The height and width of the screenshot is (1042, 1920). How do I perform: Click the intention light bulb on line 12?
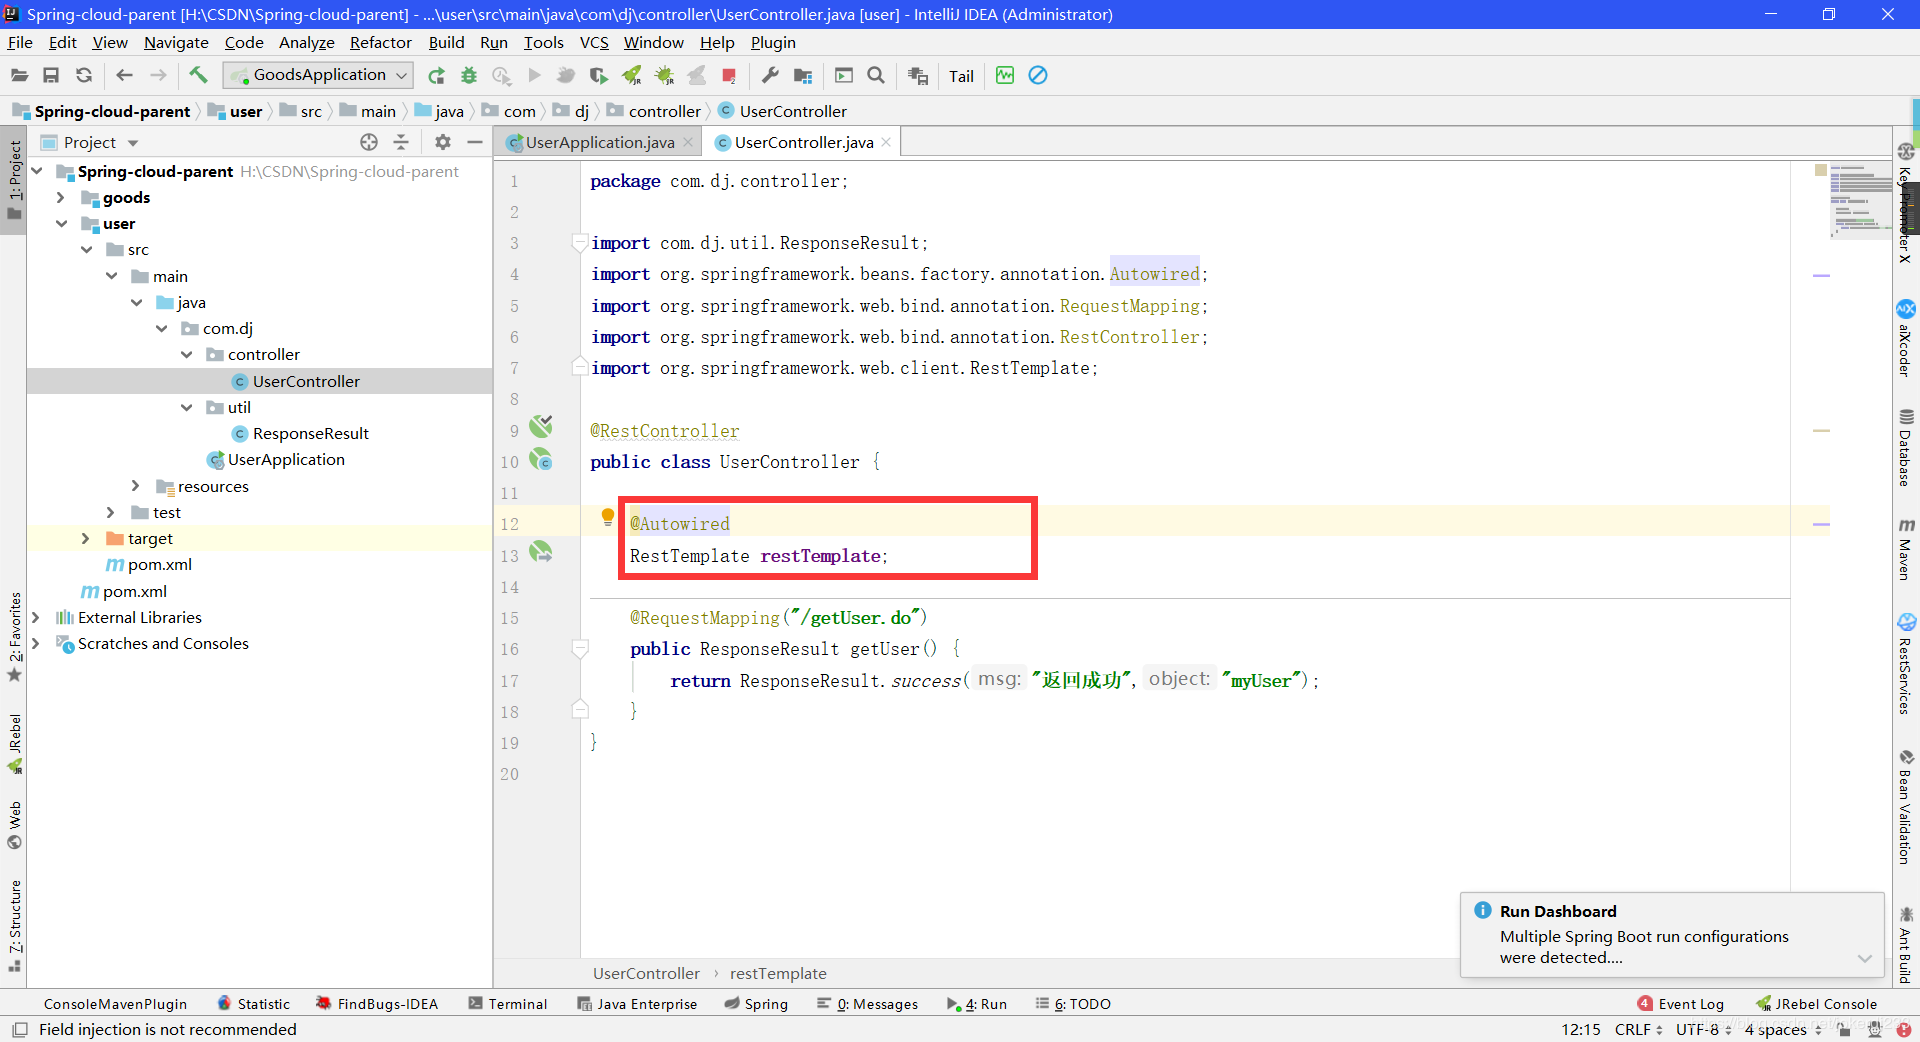click(607, 517)
